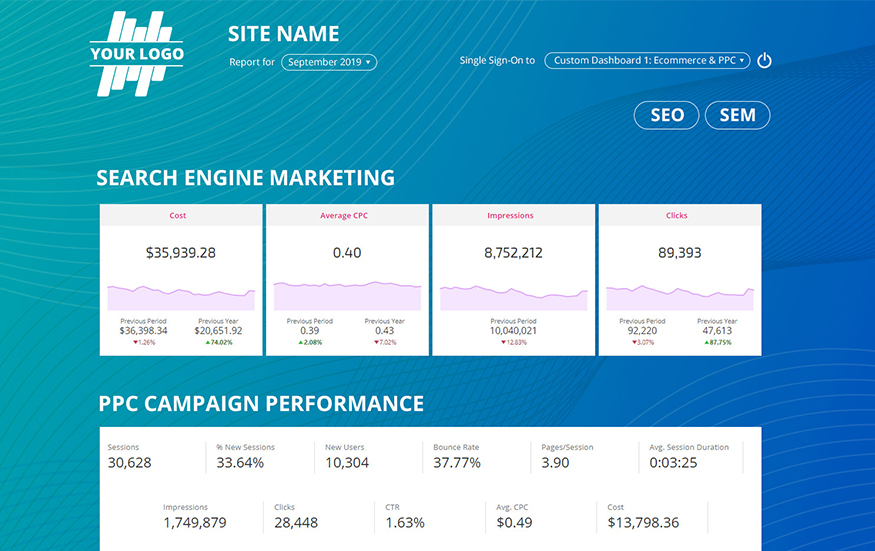Screen dimensions: 875x551
Task: Click the Avg. Session Duration value
Action: pos(673,463)
